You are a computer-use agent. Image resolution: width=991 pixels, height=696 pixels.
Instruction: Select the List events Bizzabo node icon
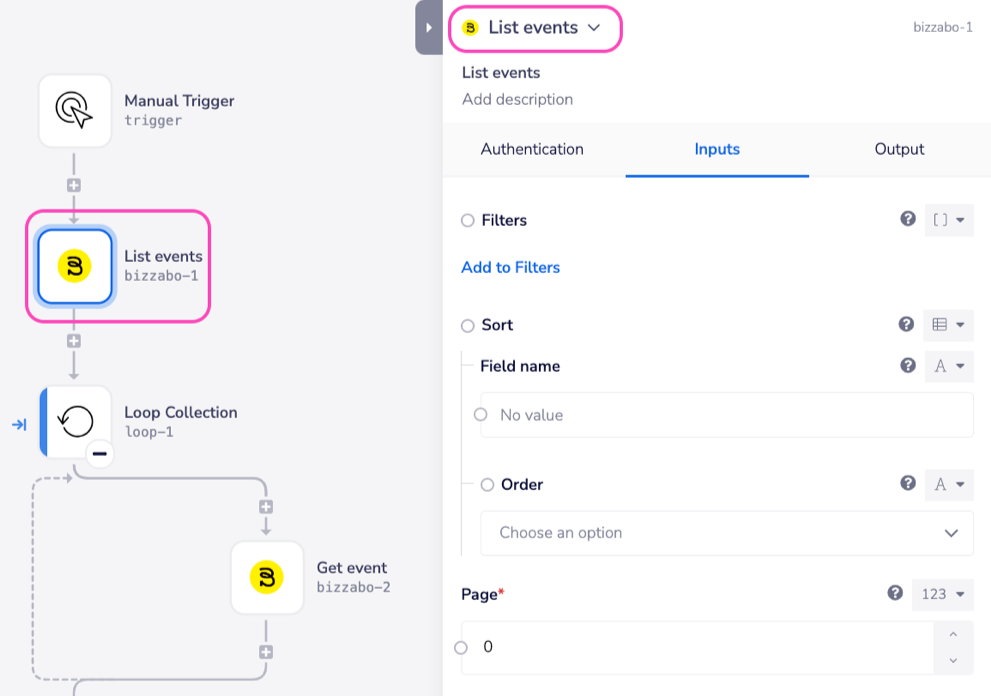click(75, 266)
